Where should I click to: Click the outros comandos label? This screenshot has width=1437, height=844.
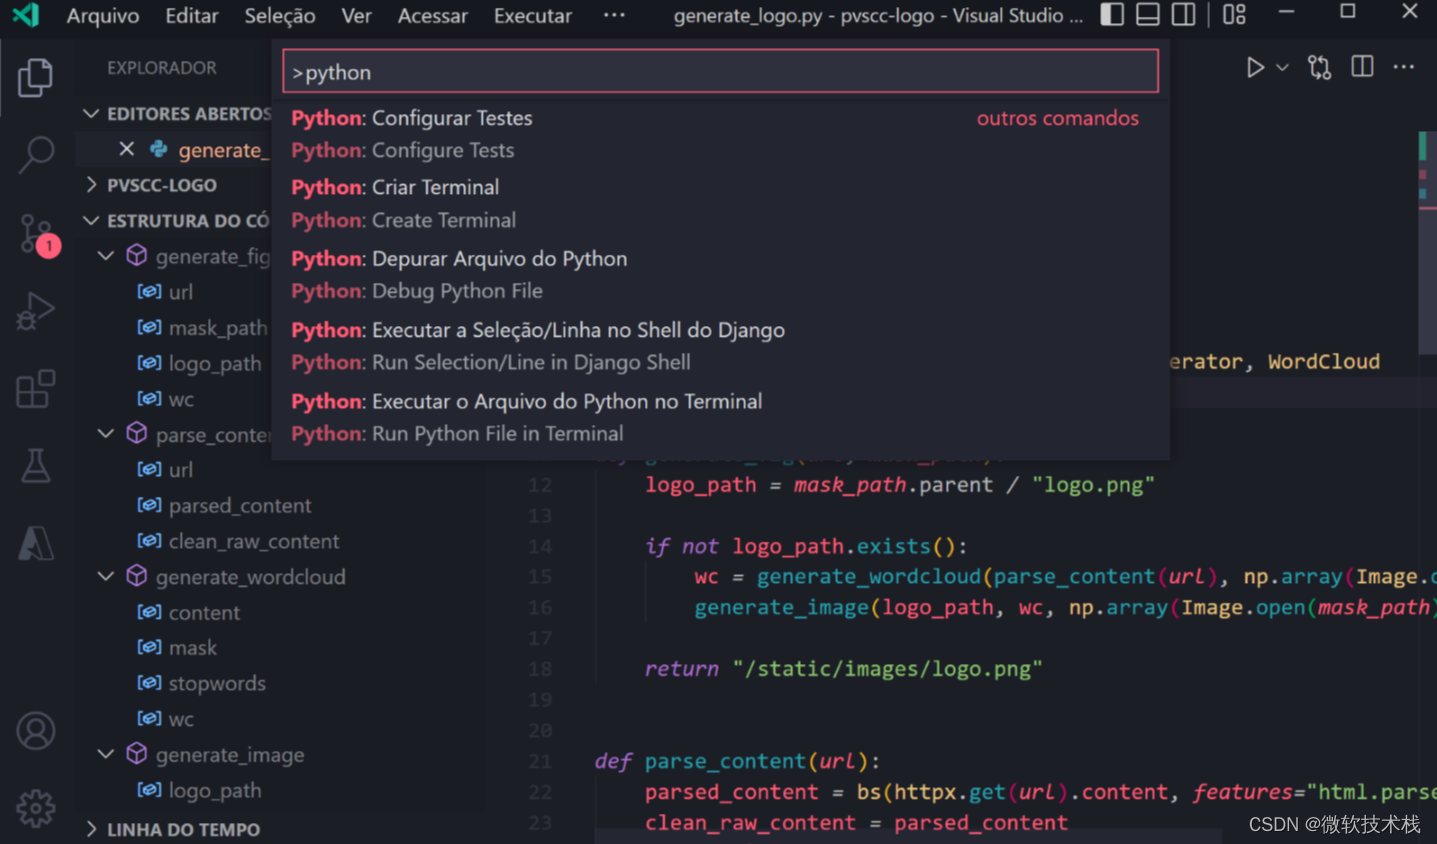1057,118
